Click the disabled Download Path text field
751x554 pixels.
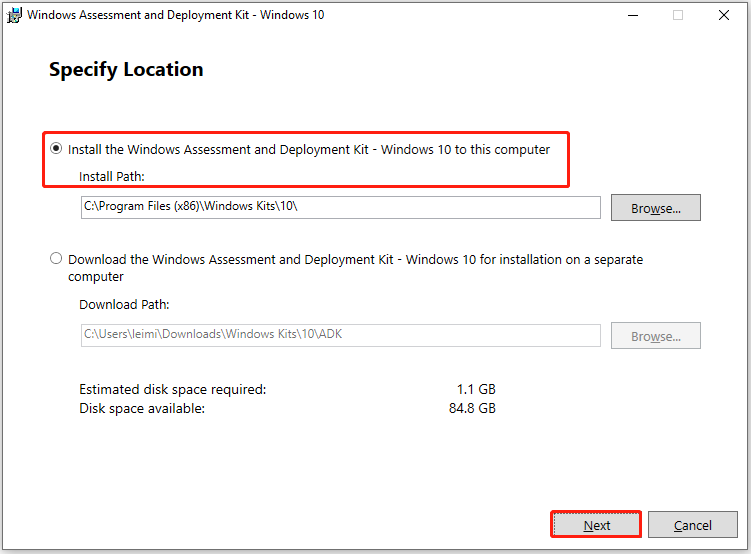pyautogui.click(x=341, y=335)
